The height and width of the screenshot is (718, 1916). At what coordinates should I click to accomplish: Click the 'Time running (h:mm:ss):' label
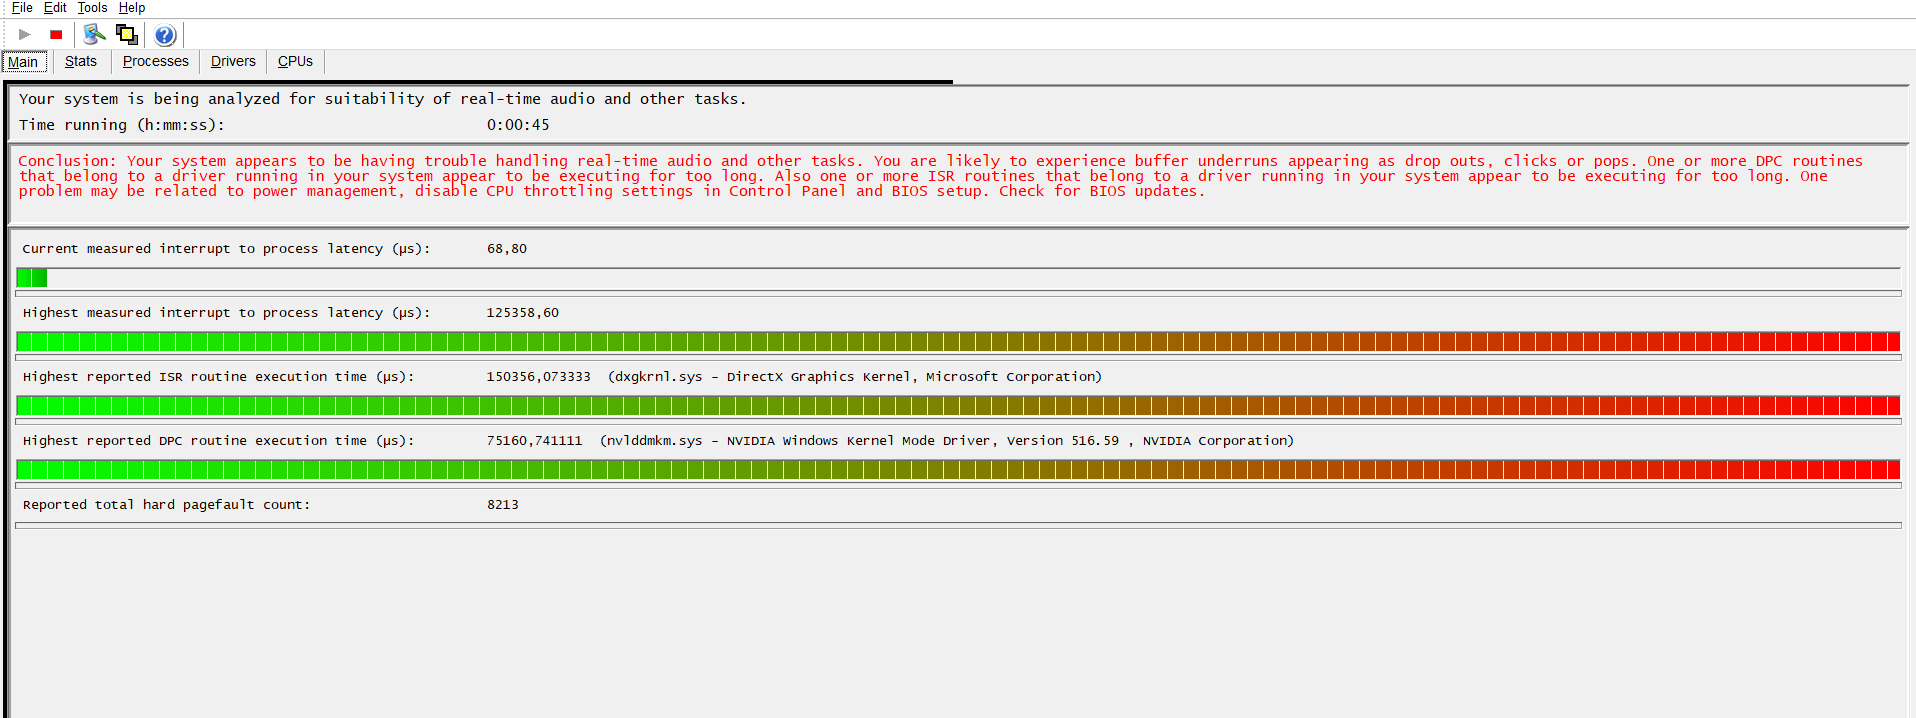(122, 125)
